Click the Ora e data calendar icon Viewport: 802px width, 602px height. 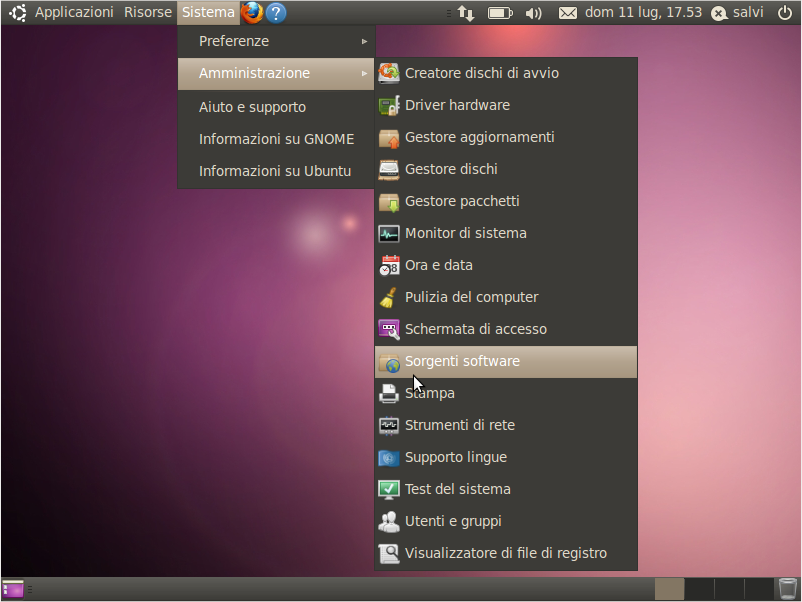point(389,265)
